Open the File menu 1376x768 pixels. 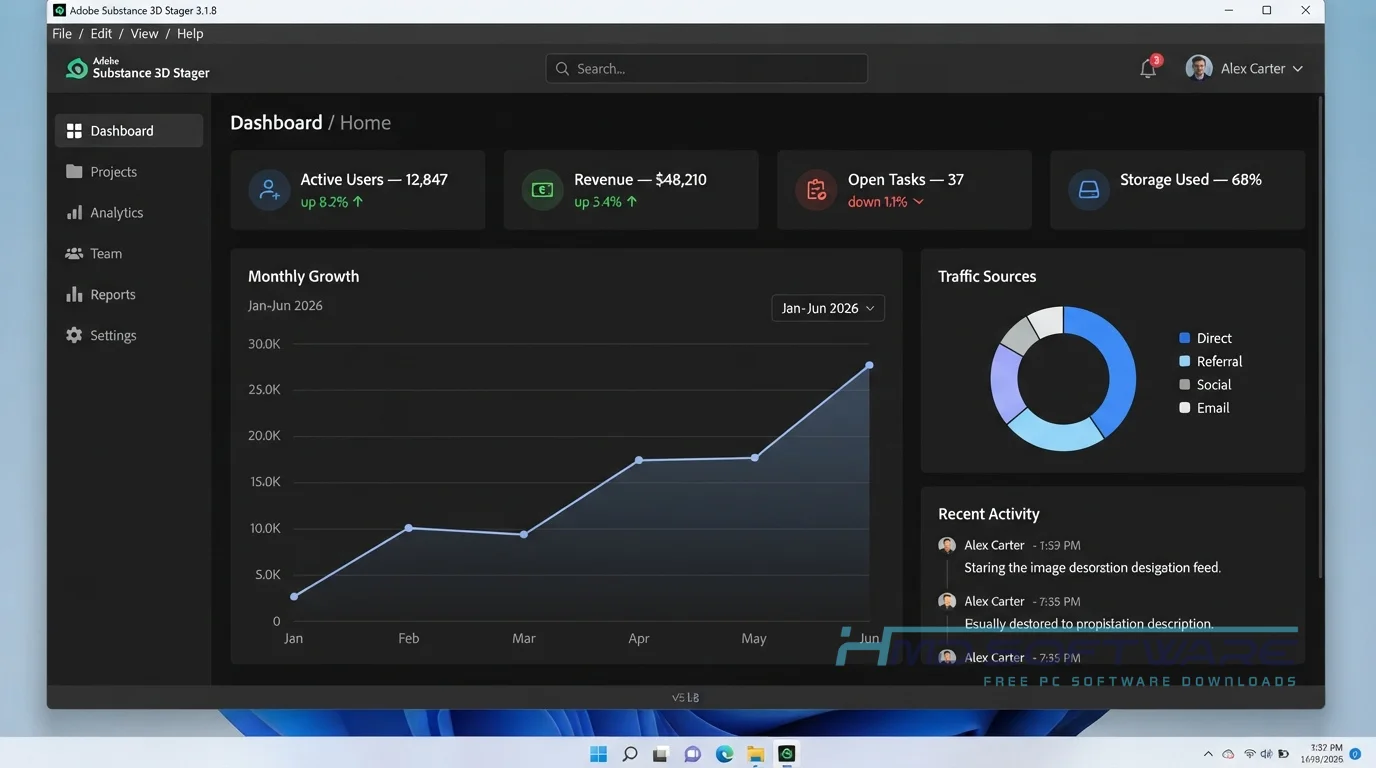click(x=62, y=33)
